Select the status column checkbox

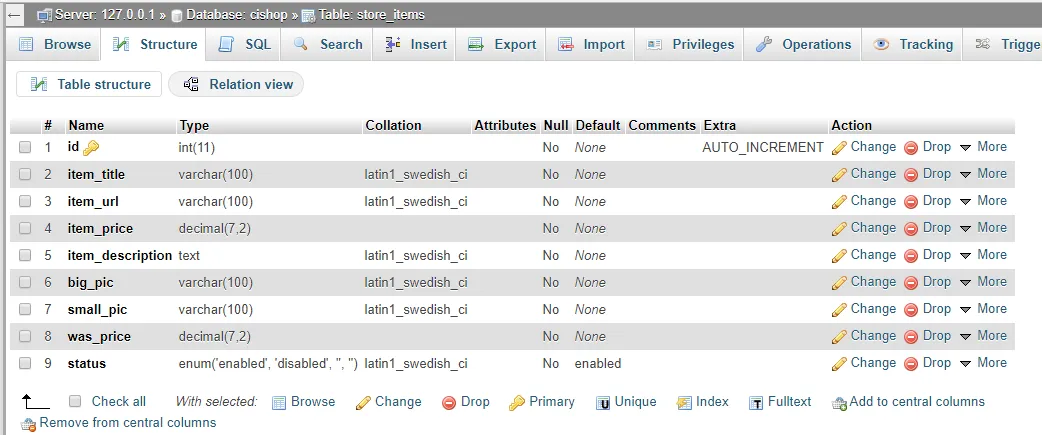click(x=25, y=363)
